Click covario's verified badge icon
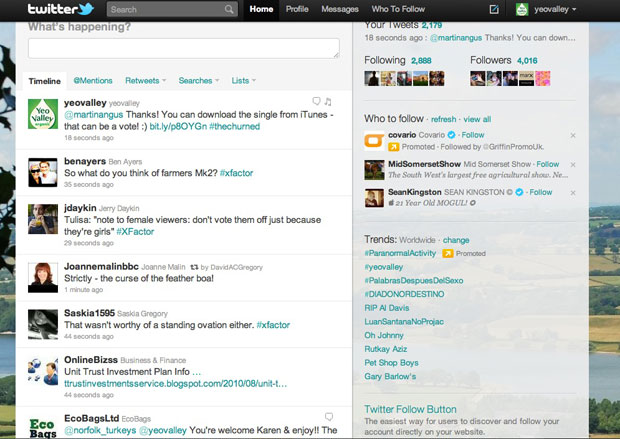 (x=451, y=135)
